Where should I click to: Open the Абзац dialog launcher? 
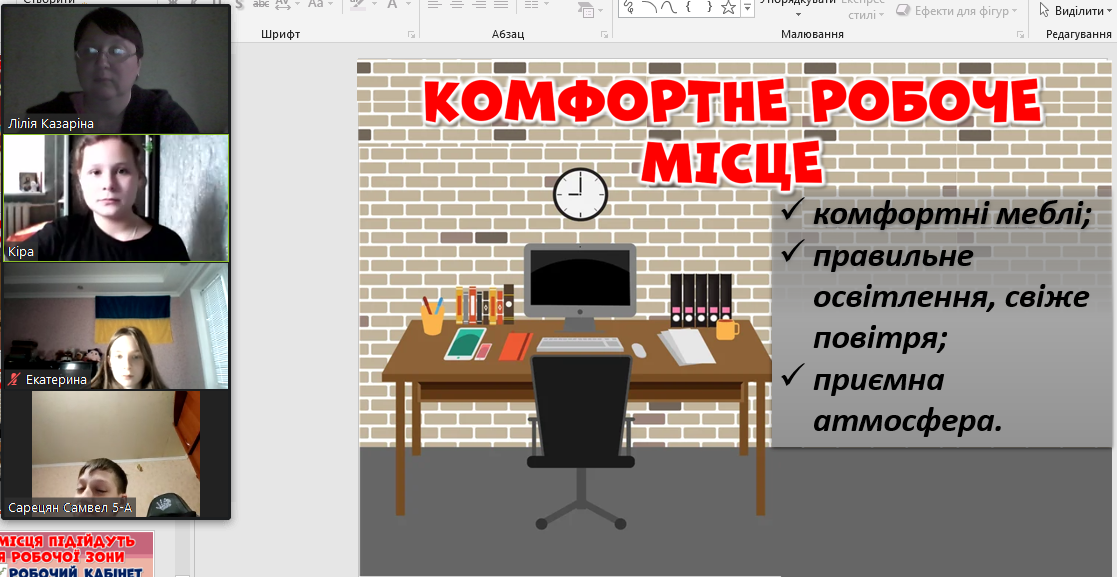(605, 35)
